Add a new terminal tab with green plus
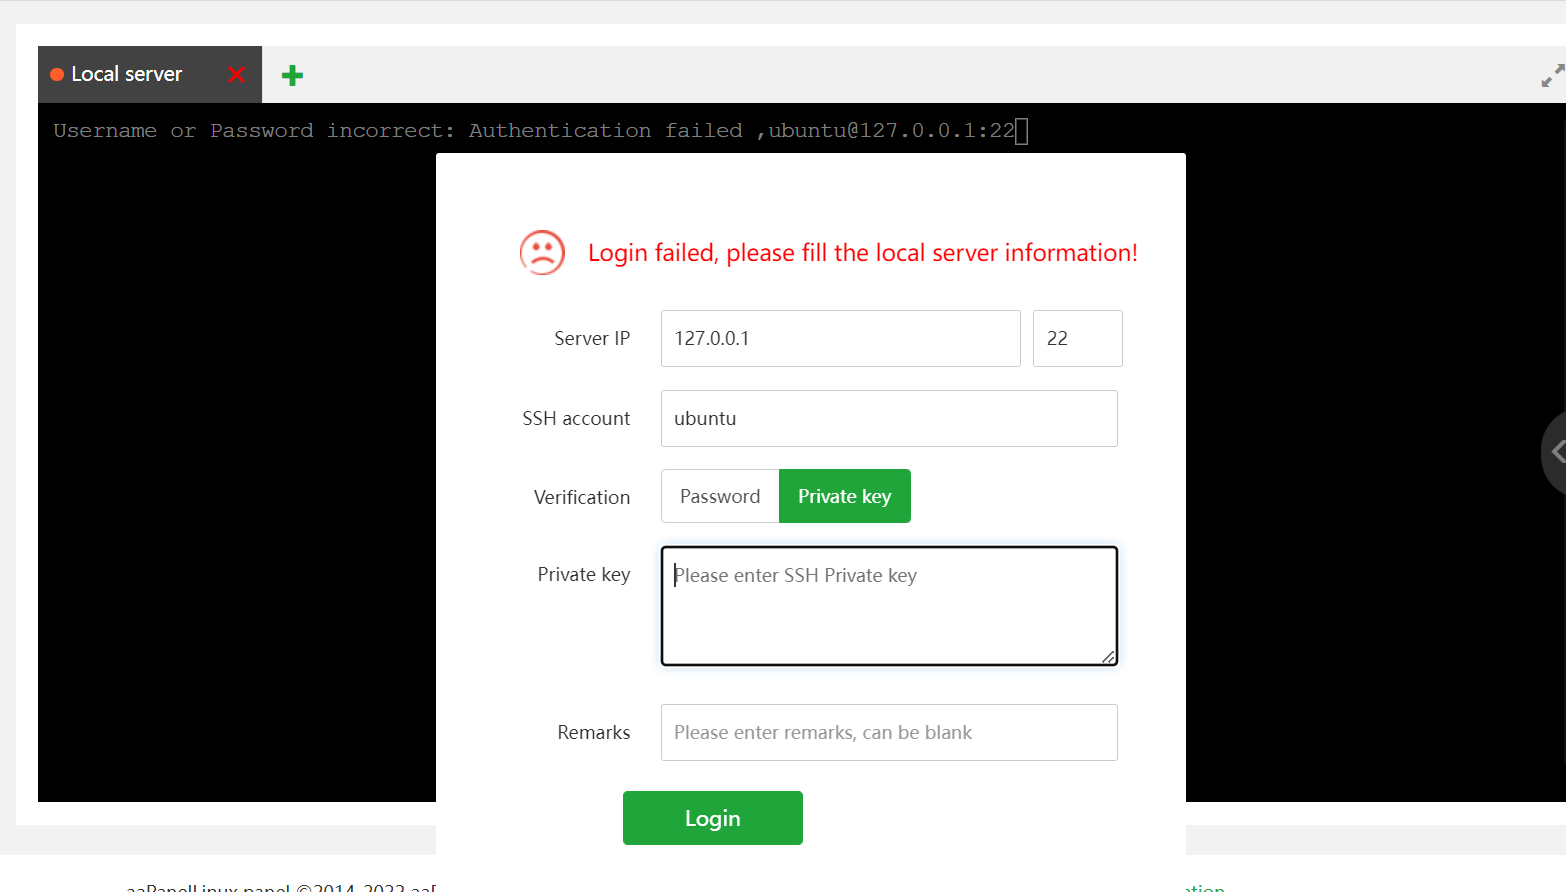The height and width of the screenshot is (892, 1566). 292,75
